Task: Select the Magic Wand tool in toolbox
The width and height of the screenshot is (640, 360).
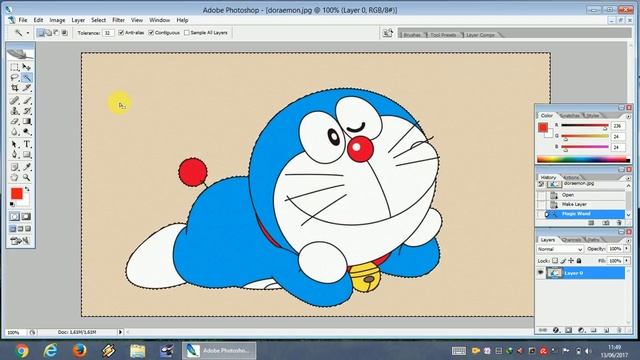Action: tap(27, 77)
